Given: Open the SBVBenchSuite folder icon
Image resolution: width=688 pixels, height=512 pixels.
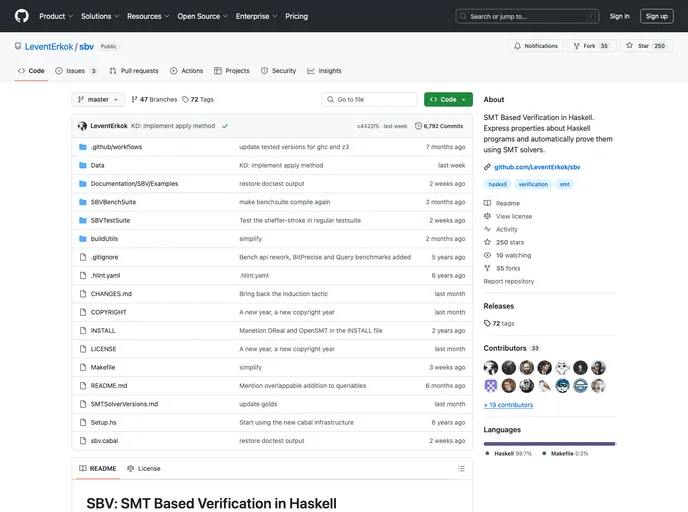Looking at the screenshot, I should 82,202.
